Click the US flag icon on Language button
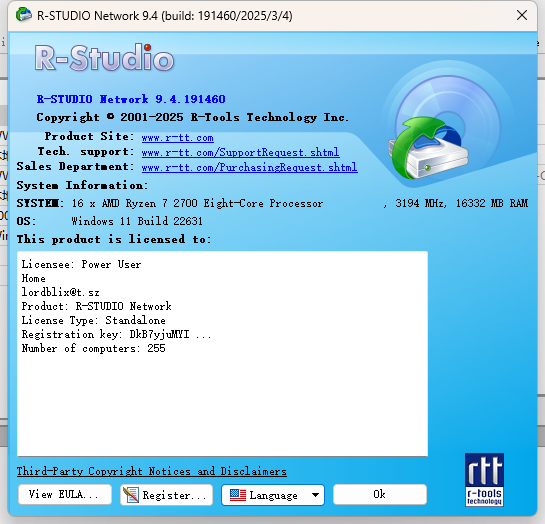Viewport: 545px width, 524px height. [238, 495]
